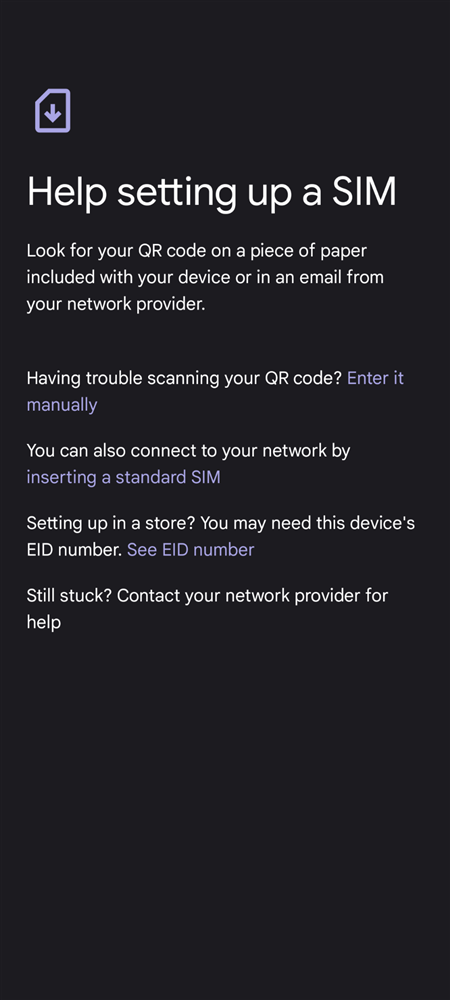Tap "You can also connect to your network by"
This screenshot has width=450, height=1000.
coord(188,450)
